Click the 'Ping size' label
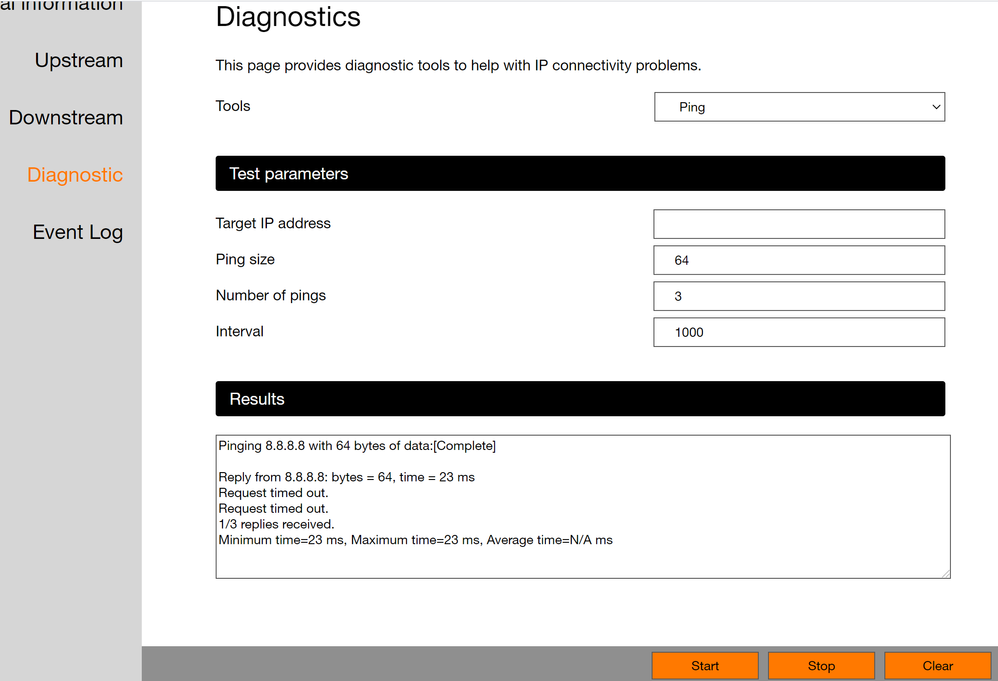Screen dimensions: 998x681 coord(245,260)
